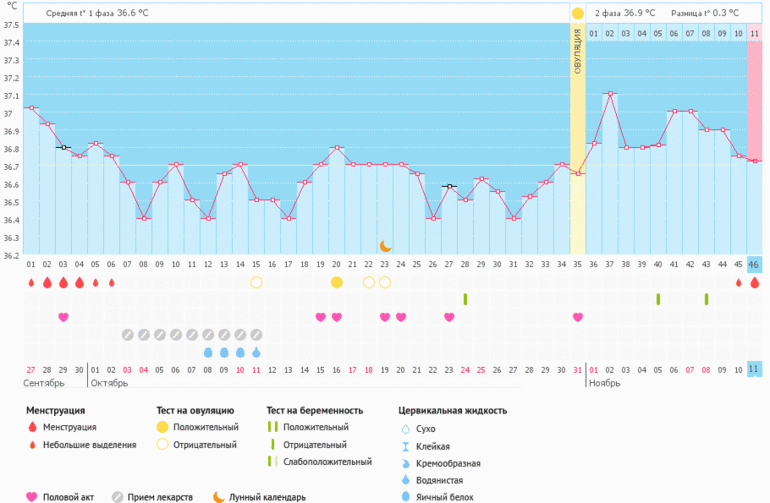This screenshot has height=503, width=770.
Task: Click the Яичный белок legend icon
Action: [x=406, y=497]
